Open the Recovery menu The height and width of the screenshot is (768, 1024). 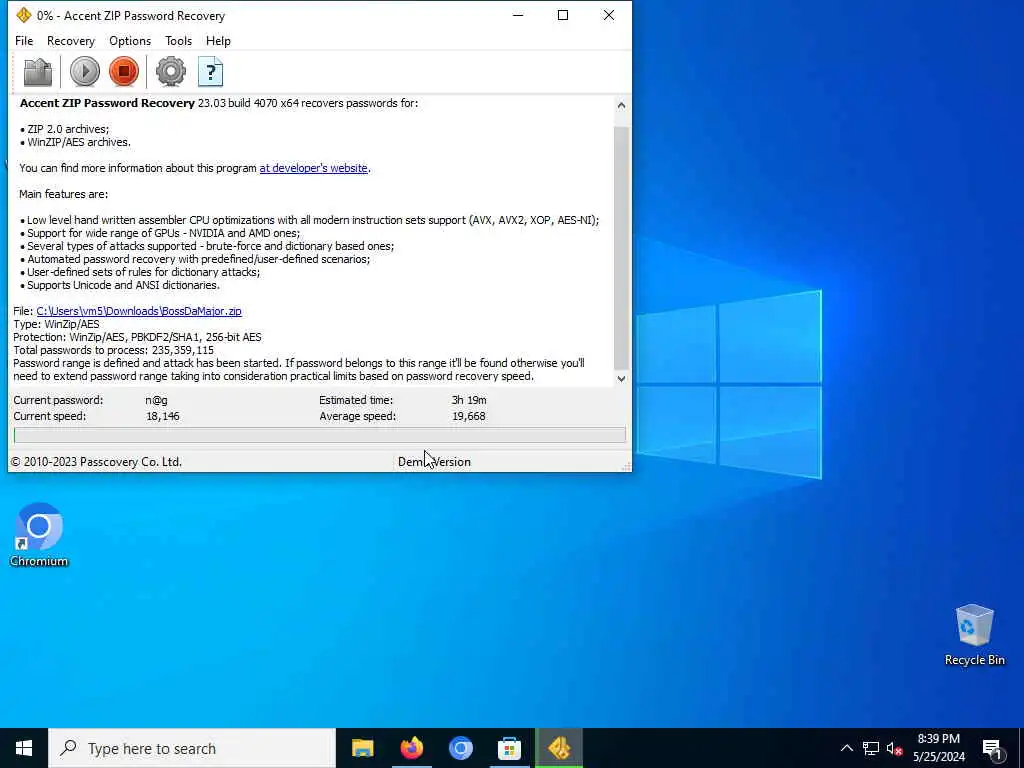point(71,40)
